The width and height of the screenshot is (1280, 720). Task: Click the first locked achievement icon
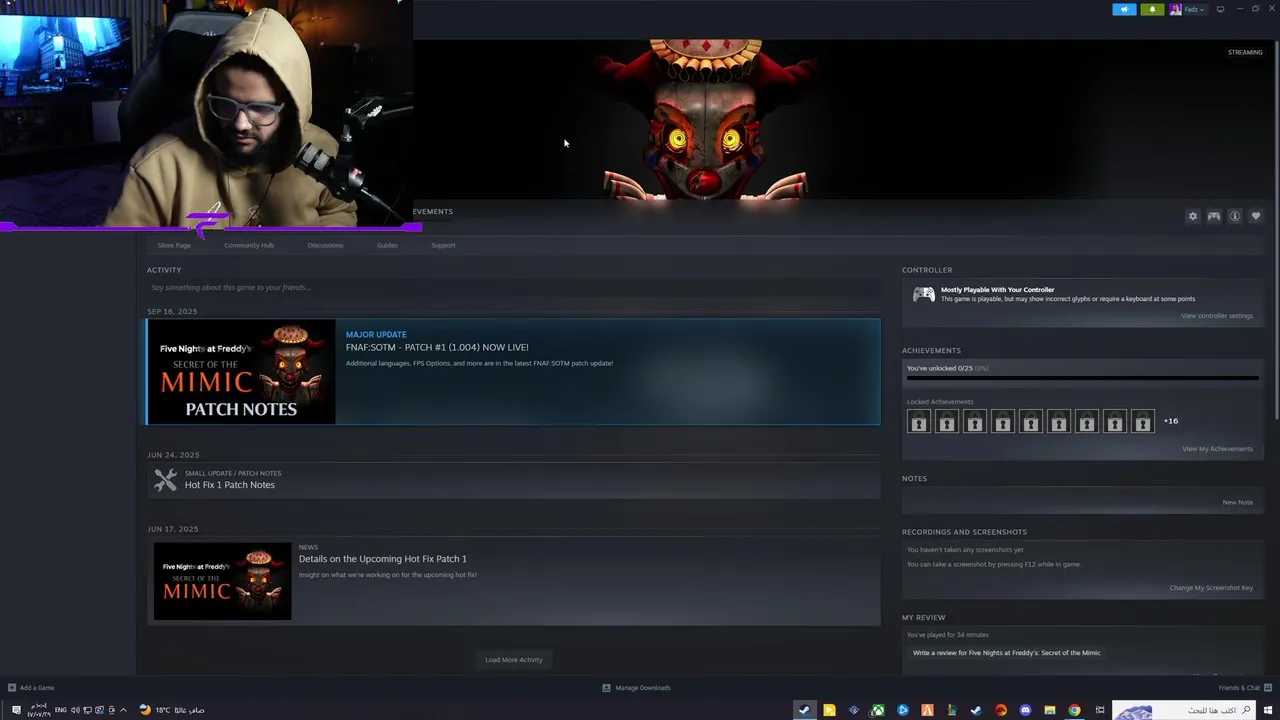tap(918, 422)
